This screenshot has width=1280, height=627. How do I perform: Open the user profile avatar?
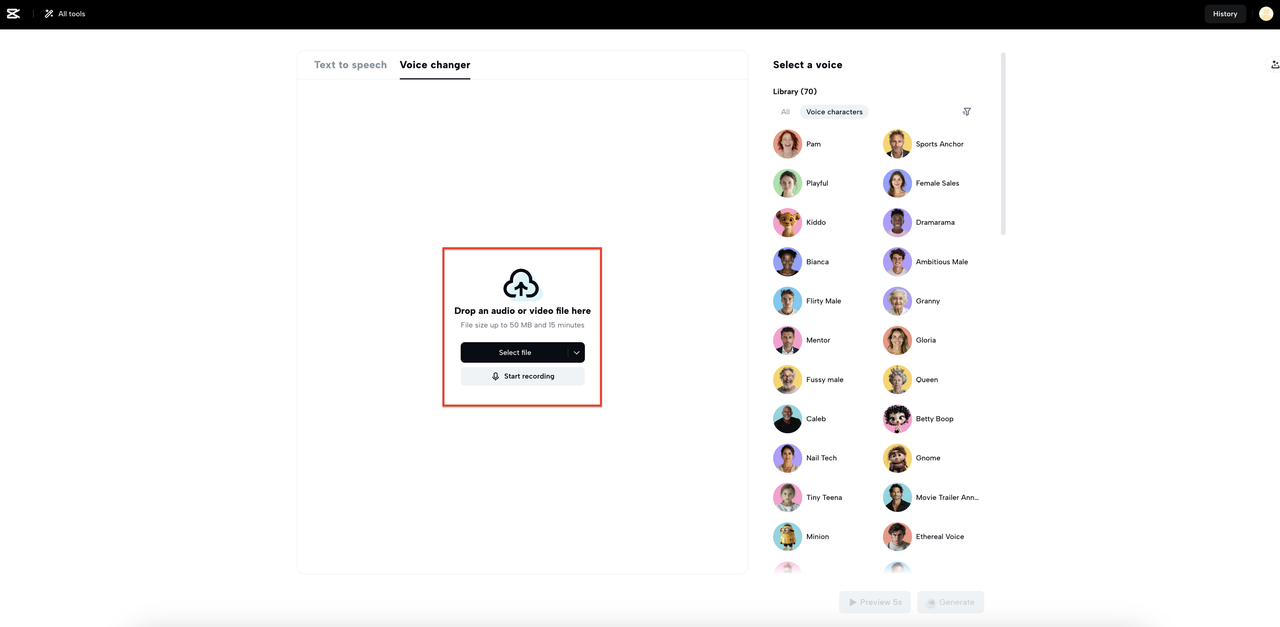coord(1265,14)
